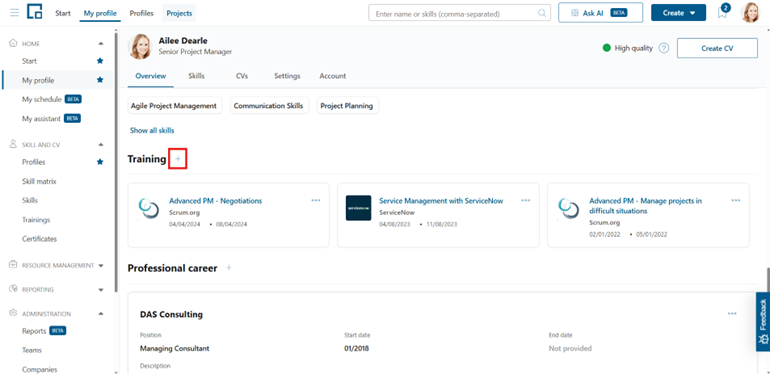Open the Feedback side tab

click(x=763, y=322)
